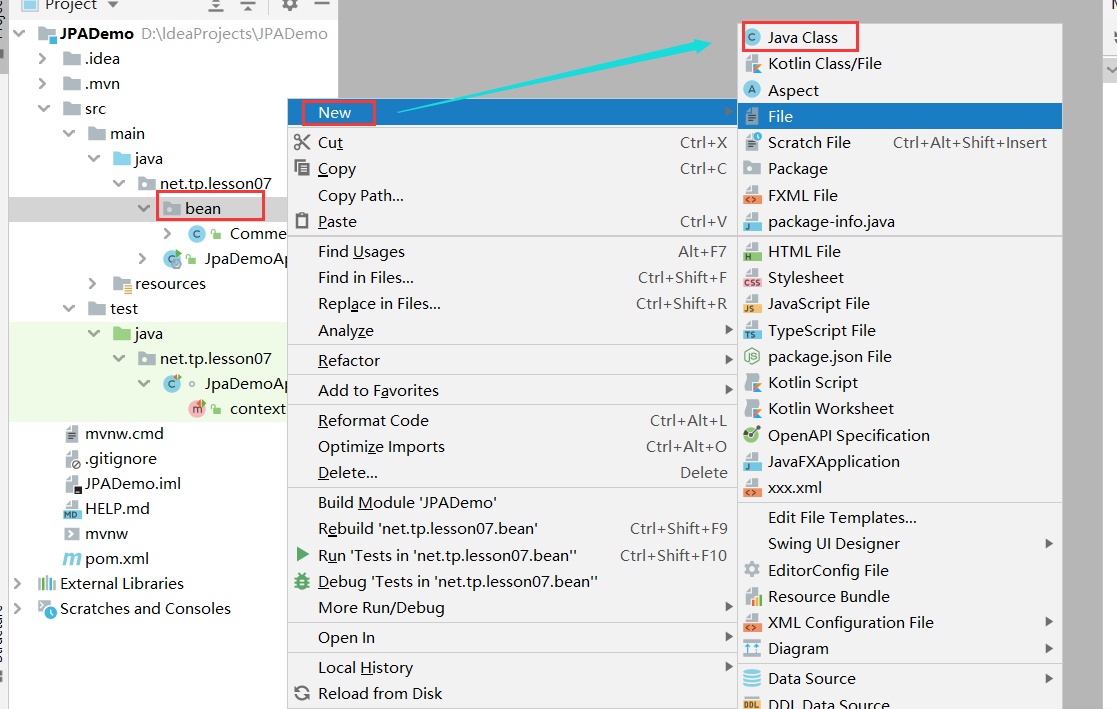This screenshot has height=709, width=1117.
Task: Select the bean package in tree
Action: [202, 209]
